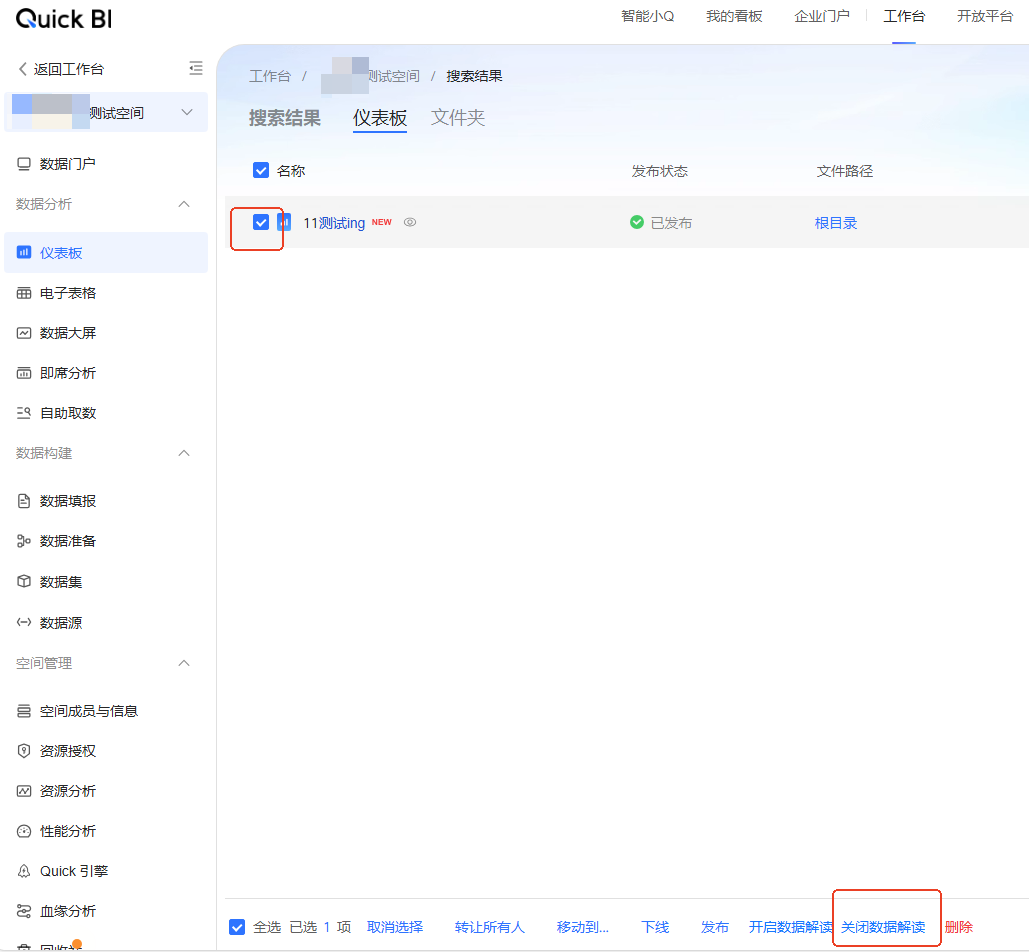Collapse the 空间管理 section
1029x952 pixels.
pos(184,663)
